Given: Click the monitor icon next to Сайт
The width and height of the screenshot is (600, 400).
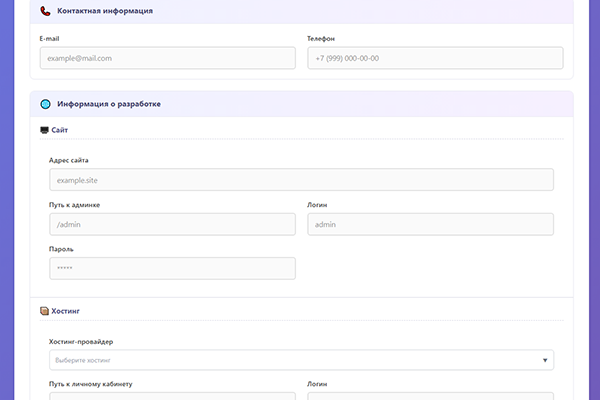Looking at the screenshot, I should pos(44,130).
